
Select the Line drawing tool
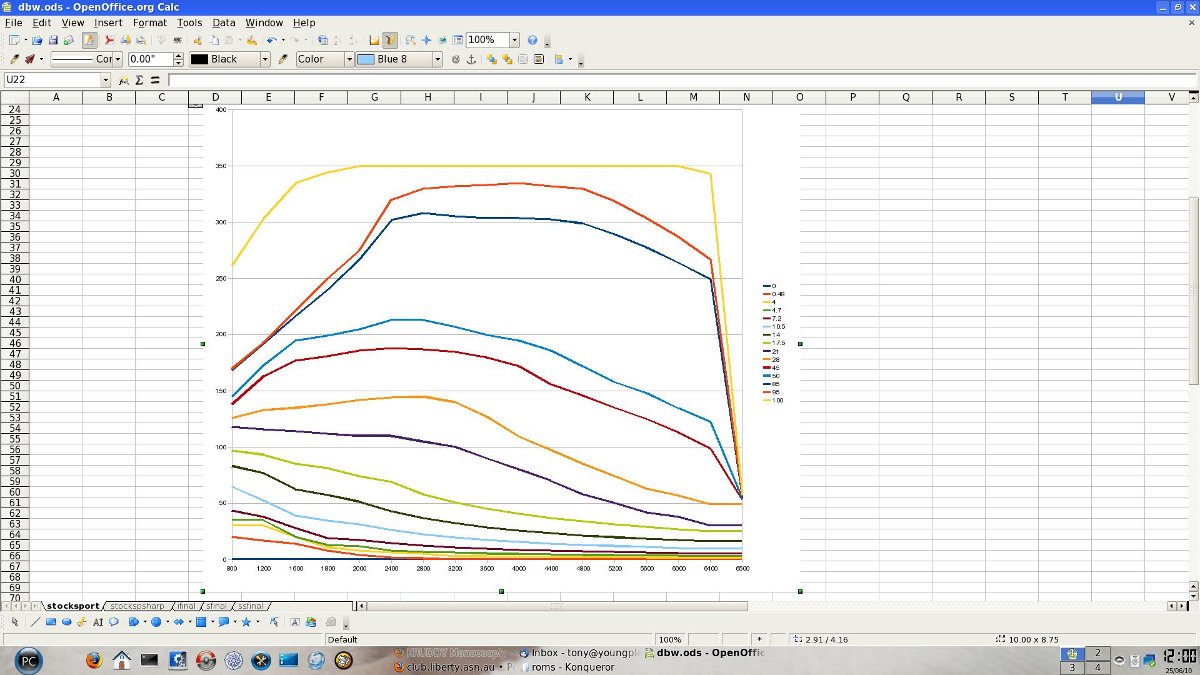[x=35, y=622]
